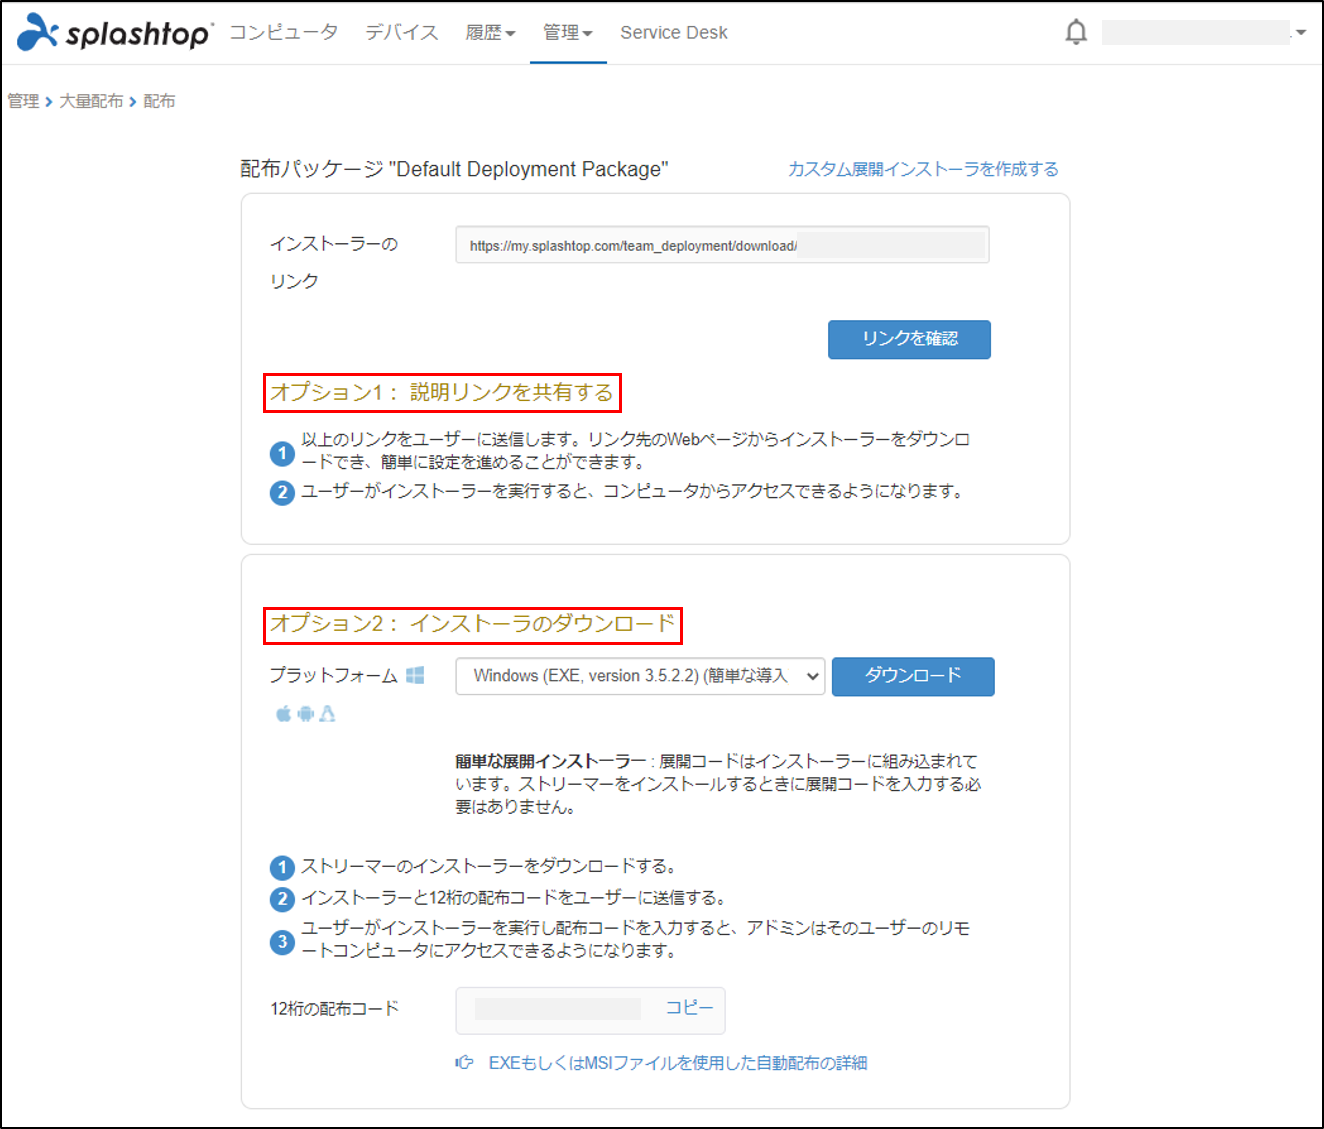This screenshot has height=1129, width=1324.
Task: Click the step 1 circle icon under Option 2
Action: coord(281,868)
